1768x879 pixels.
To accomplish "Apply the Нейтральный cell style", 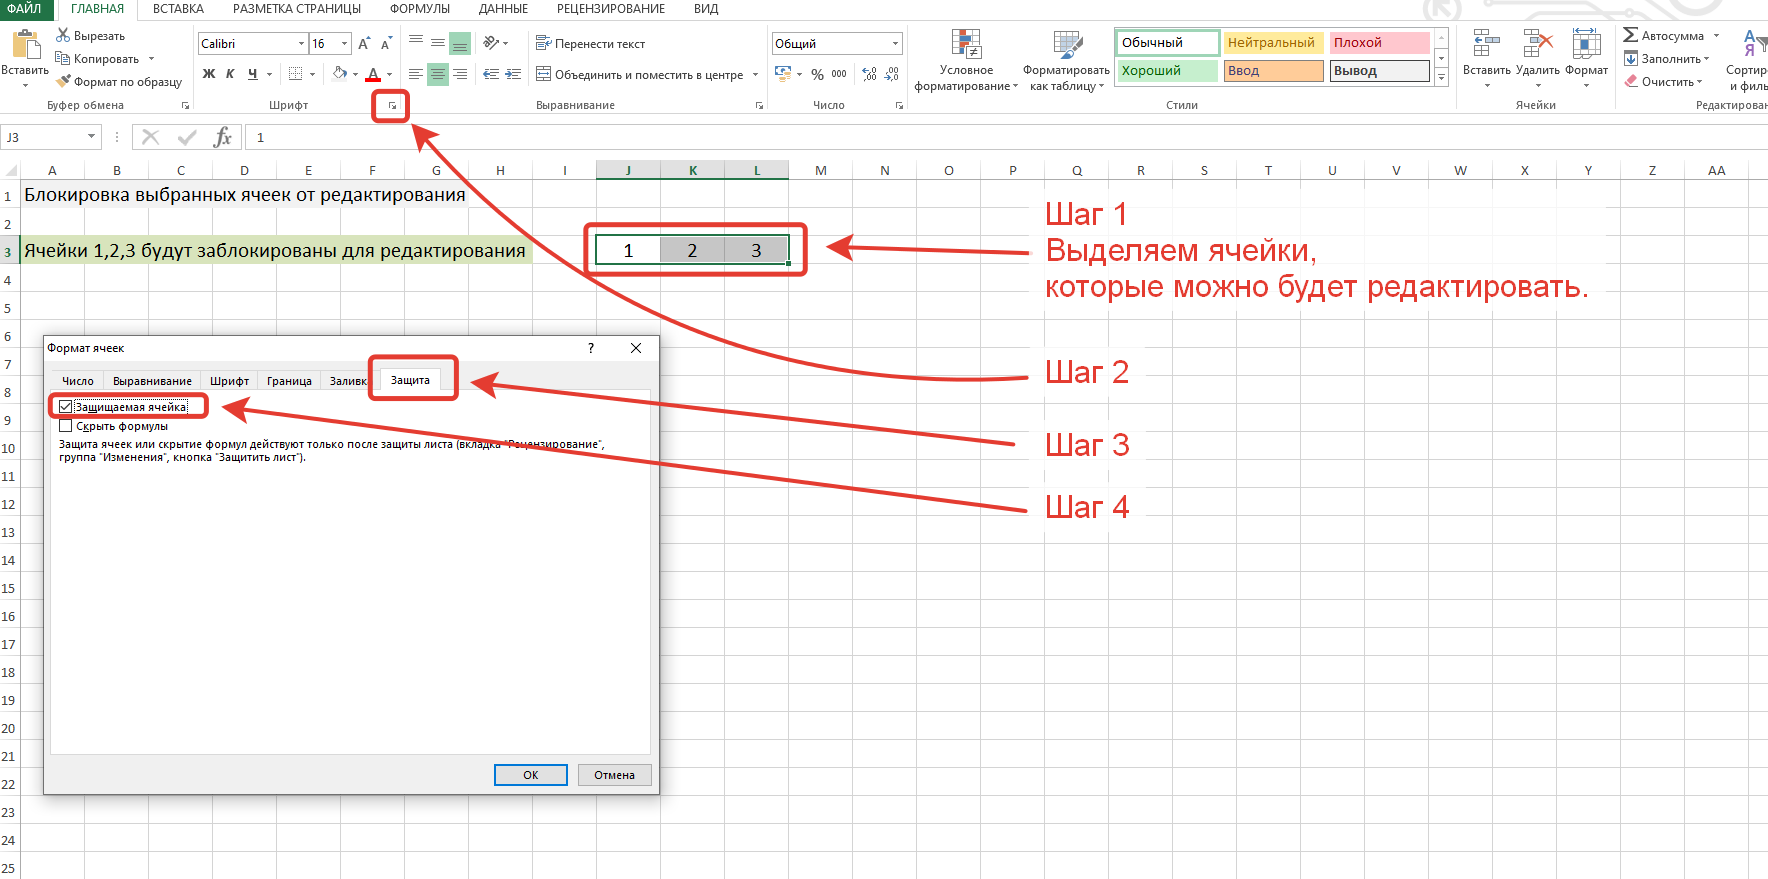I will pyautogui.click(x=1274, y=43).
